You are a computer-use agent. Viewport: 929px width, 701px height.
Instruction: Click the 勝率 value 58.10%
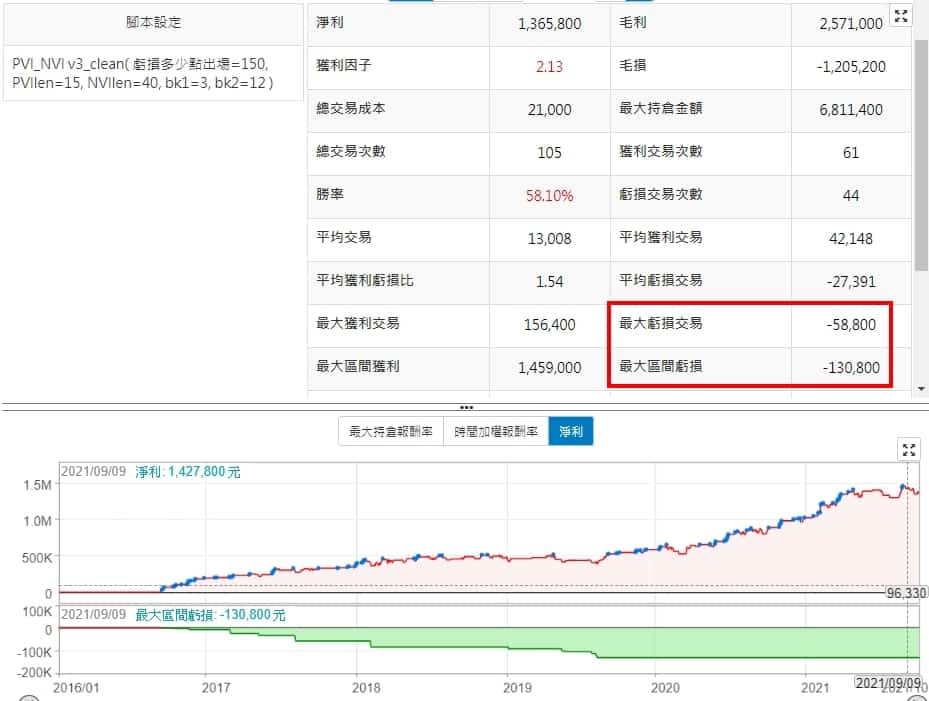pos(549,195)
